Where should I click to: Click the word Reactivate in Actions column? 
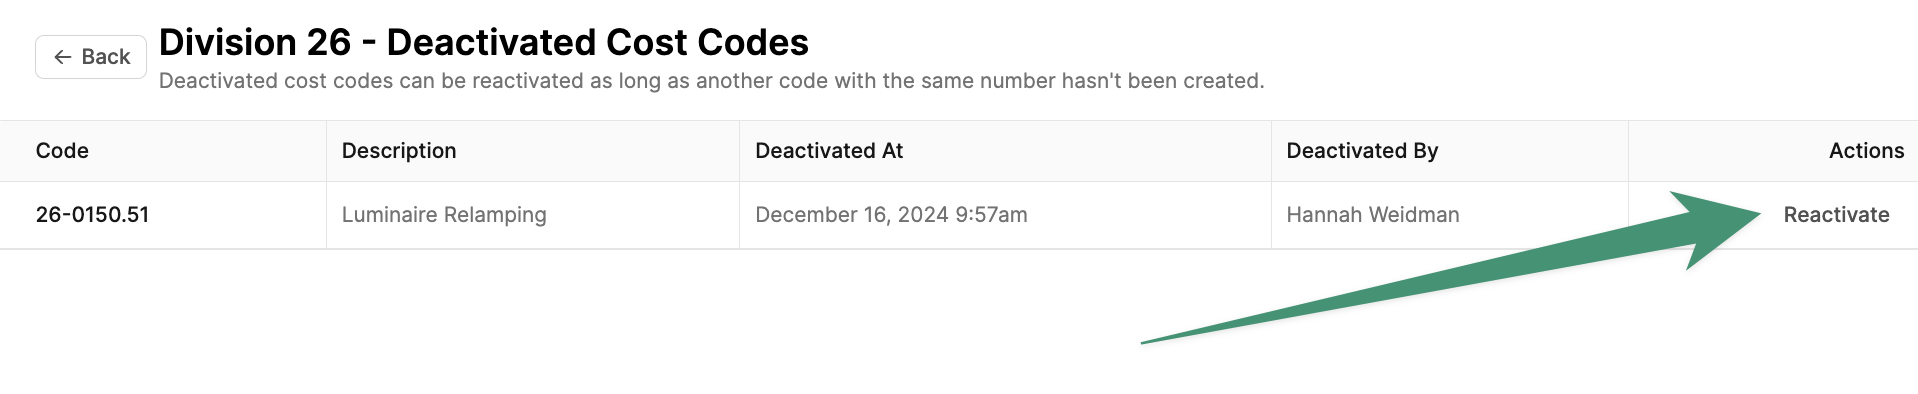tap(1836, 215)
